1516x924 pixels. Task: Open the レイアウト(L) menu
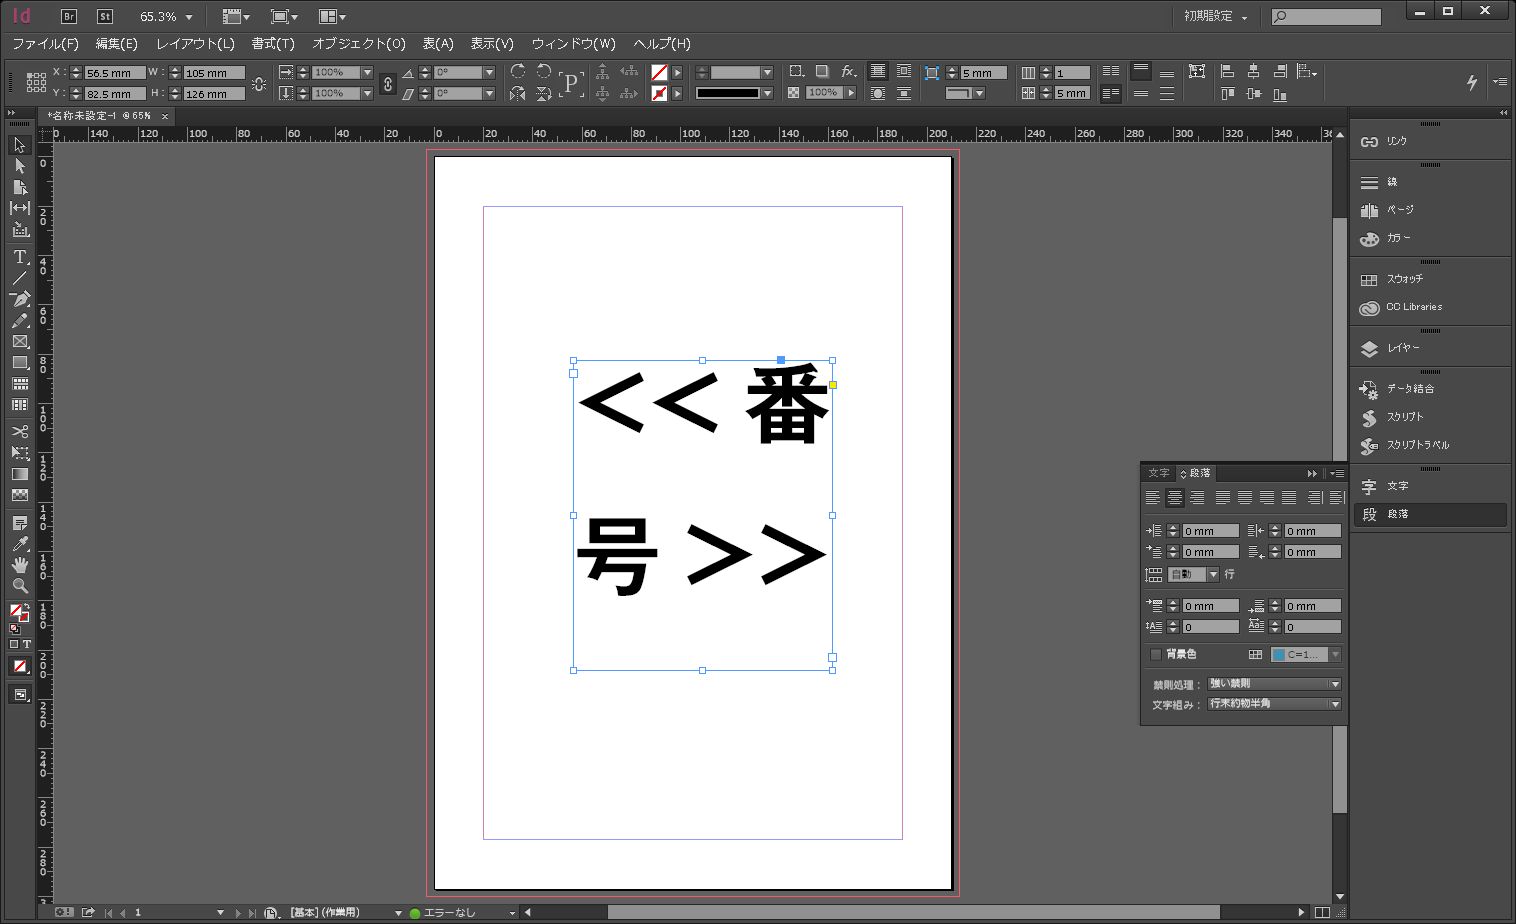click(195, 44)
